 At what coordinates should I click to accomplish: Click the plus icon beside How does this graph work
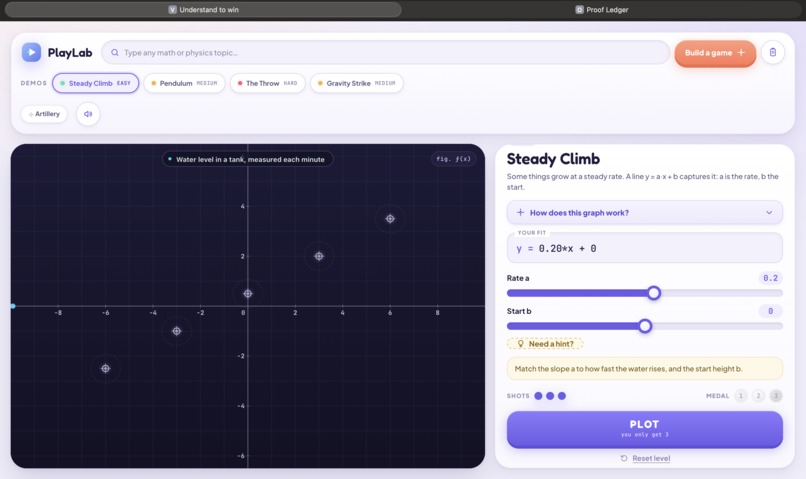click(x=520, y=213)
